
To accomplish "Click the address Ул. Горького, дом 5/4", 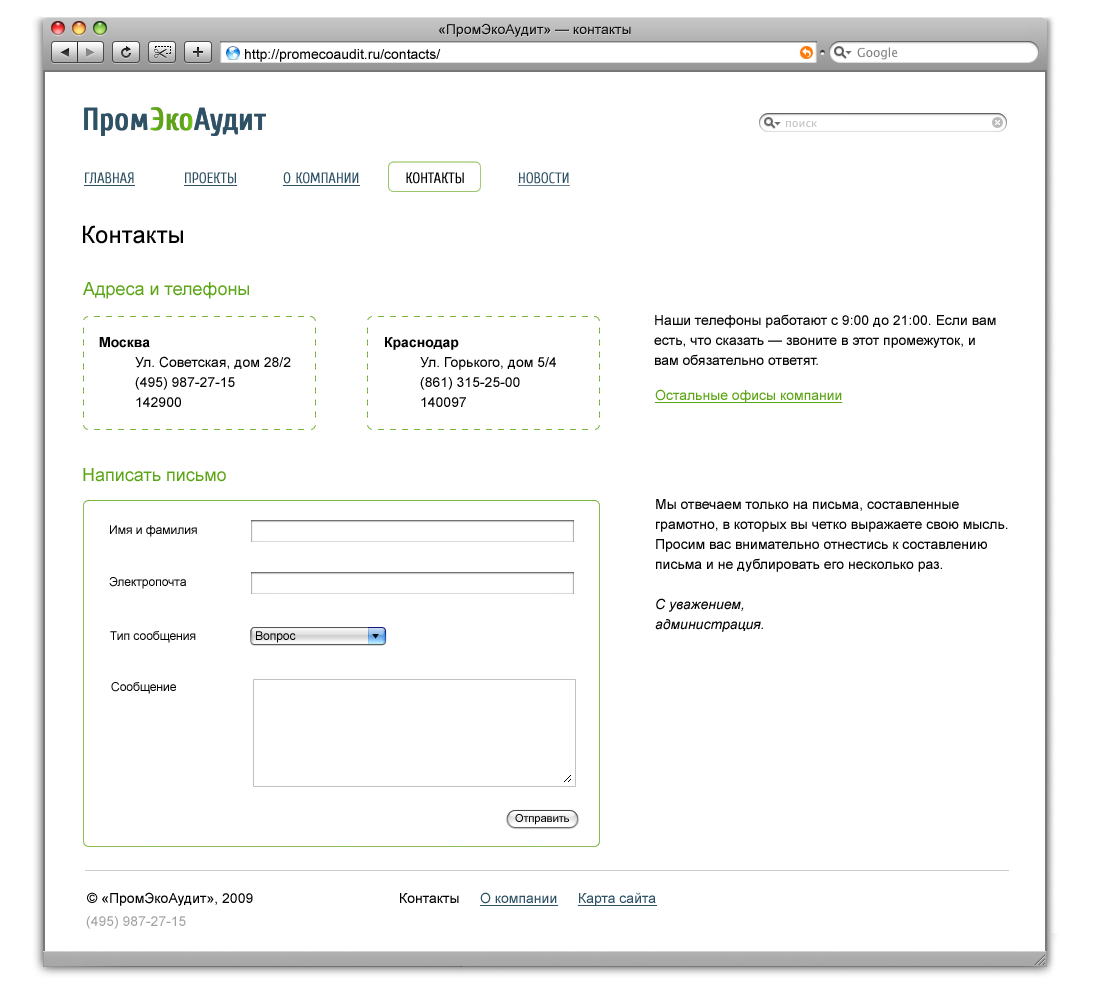I will point(488,362).
